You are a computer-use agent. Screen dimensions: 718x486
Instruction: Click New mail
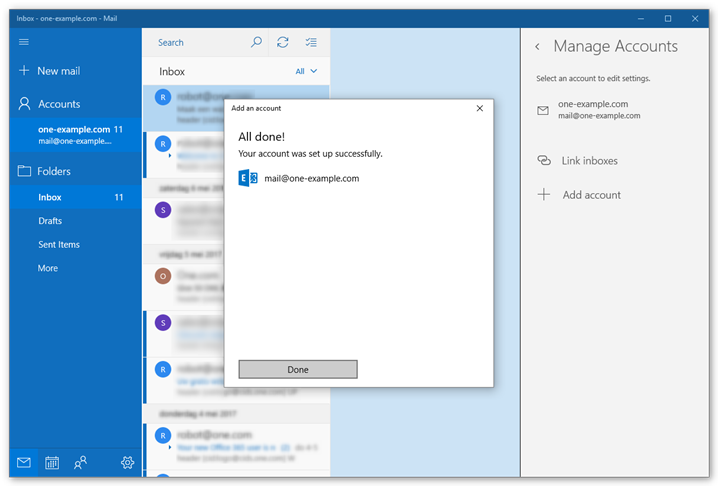click(58, 71)
